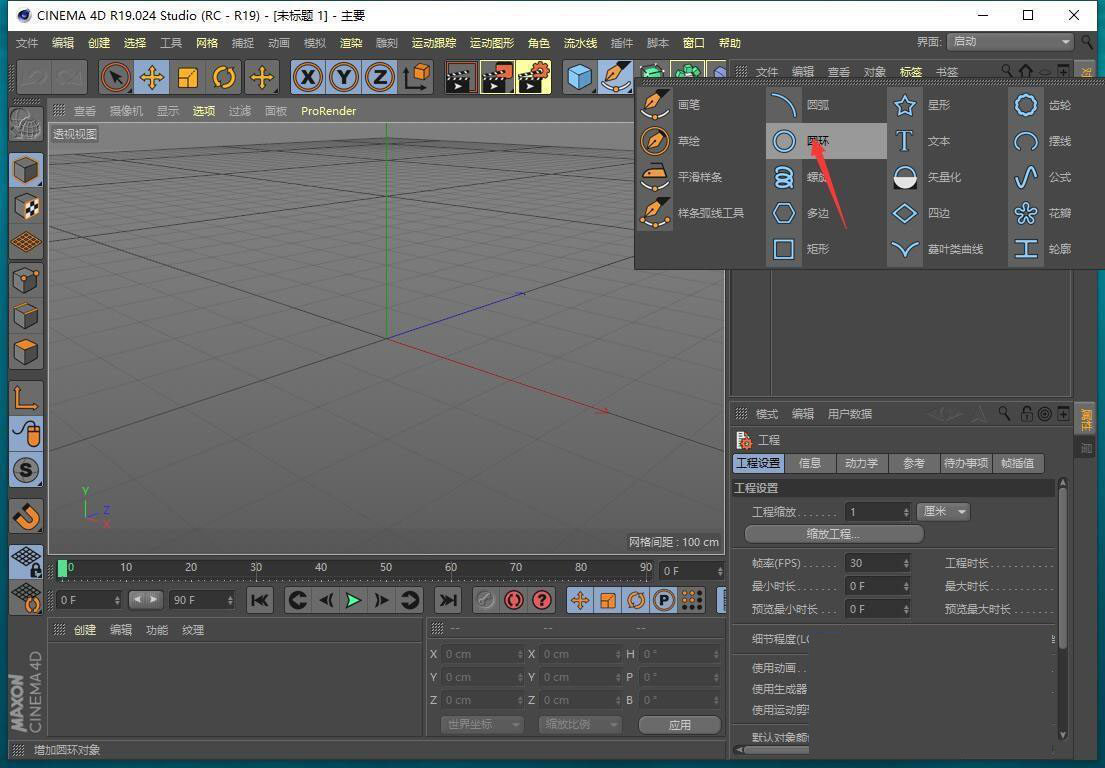Toggle the Z axis lock

tap(380, 78)
